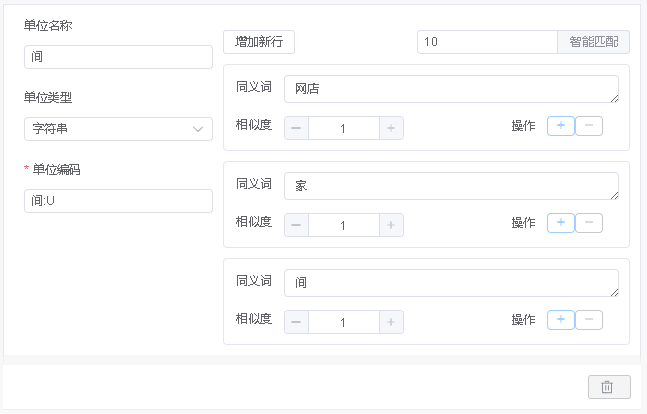The image size is (647, 414).
Task: Open the 单位类型 dropdown showing 字符串
Action: [x=118, y=129]
